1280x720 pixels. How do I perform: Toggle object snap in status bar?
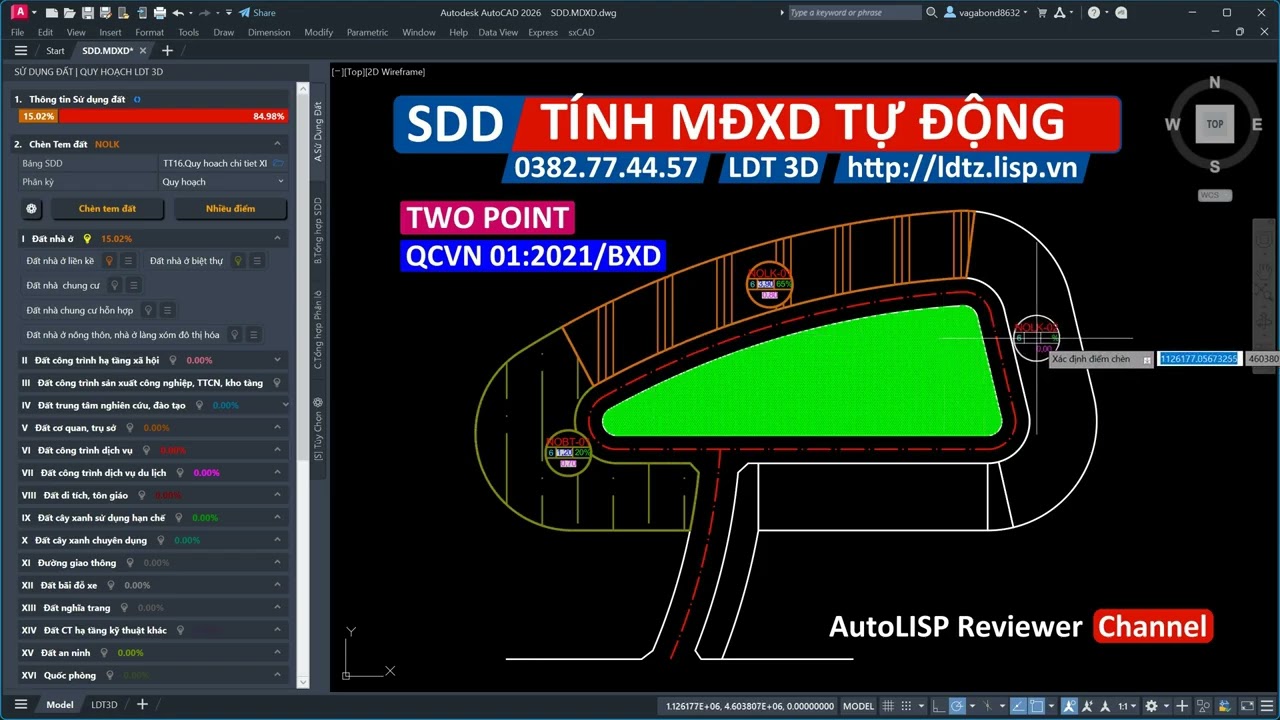point(1036,706)
